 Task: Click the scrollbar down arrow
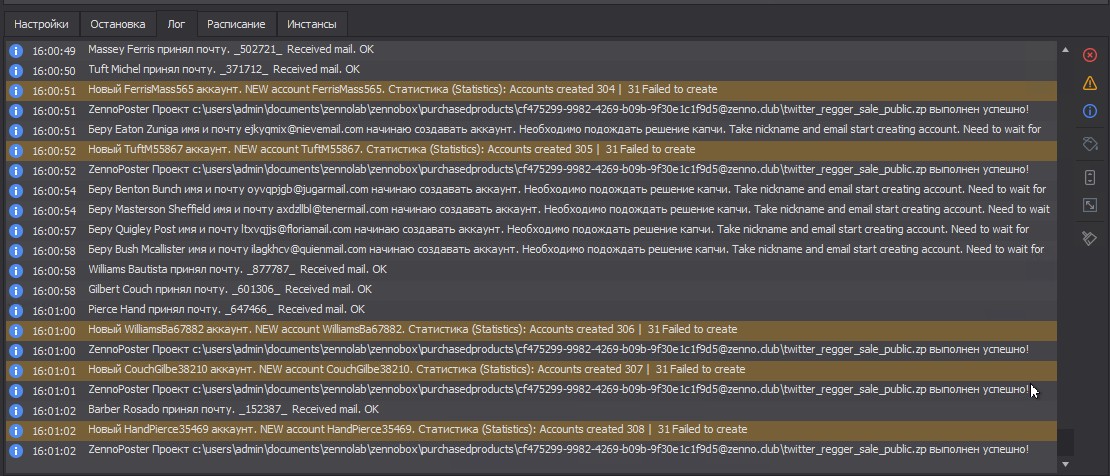point(1065,464)
